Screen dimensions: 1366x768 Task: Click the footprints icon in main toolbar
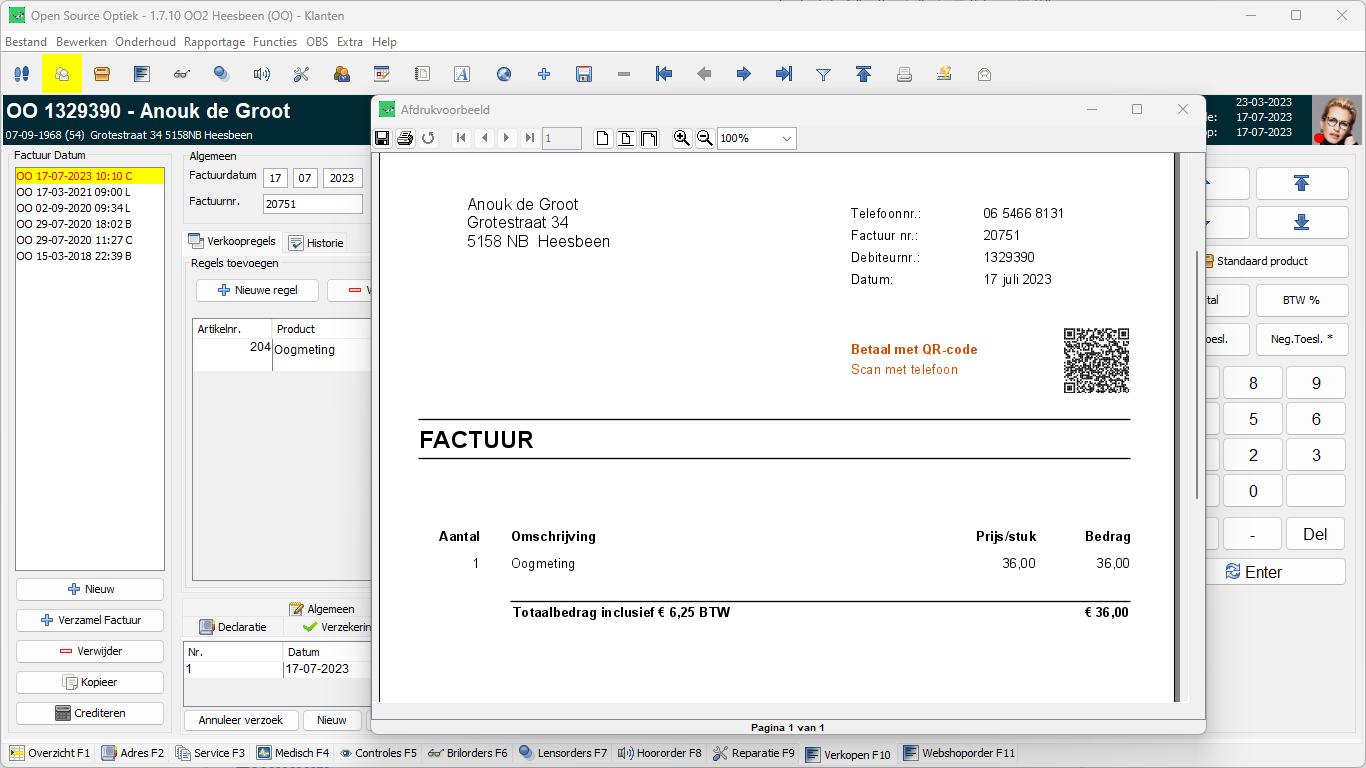(21, 74)
